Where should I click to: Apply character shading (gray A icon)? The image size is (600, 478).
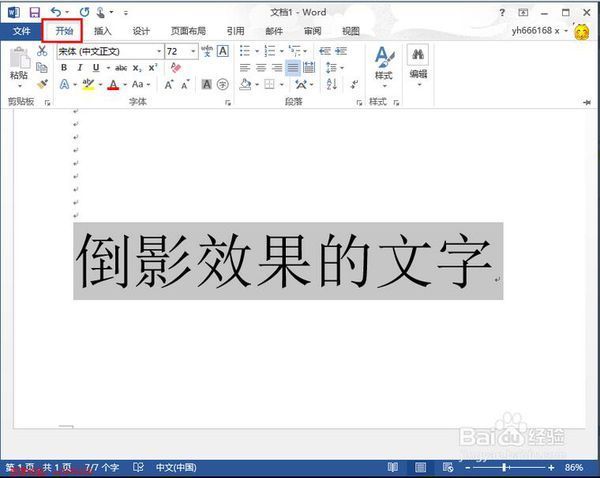point(207,84)
